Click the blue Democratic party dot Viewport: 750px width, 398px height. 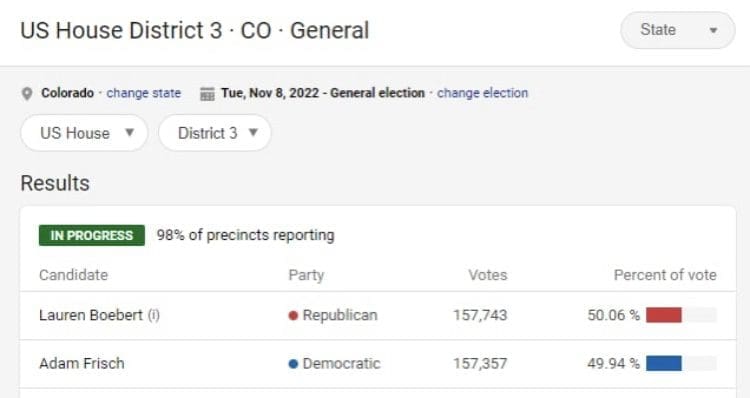tap(293, 364)
